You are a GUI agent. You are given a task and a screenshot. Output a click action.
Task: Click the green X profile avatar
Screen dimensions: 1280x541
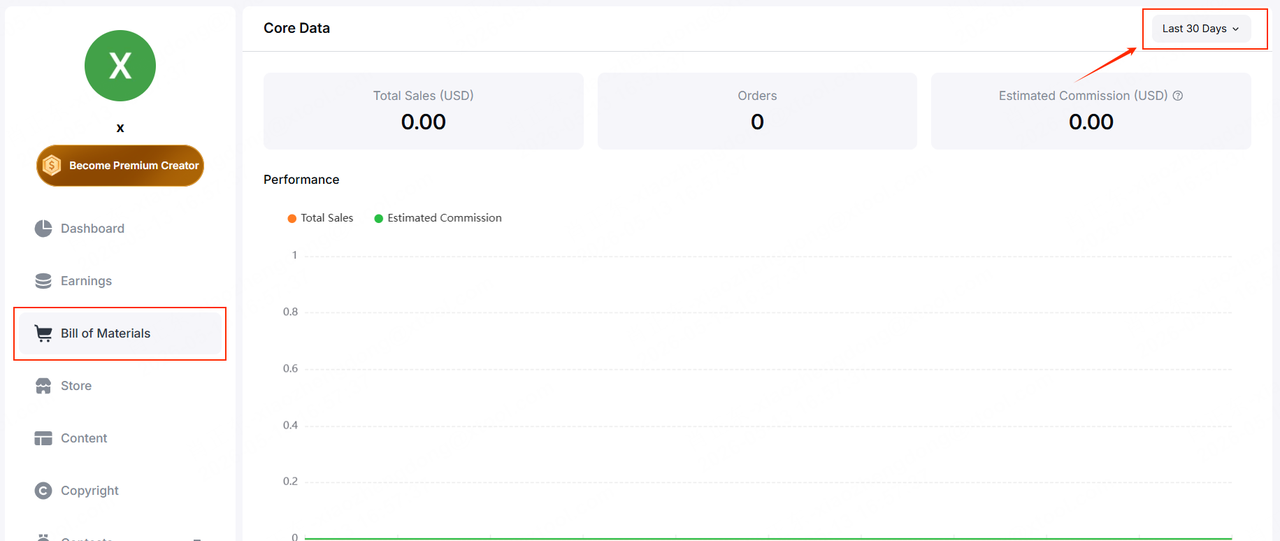coord(120,66)
